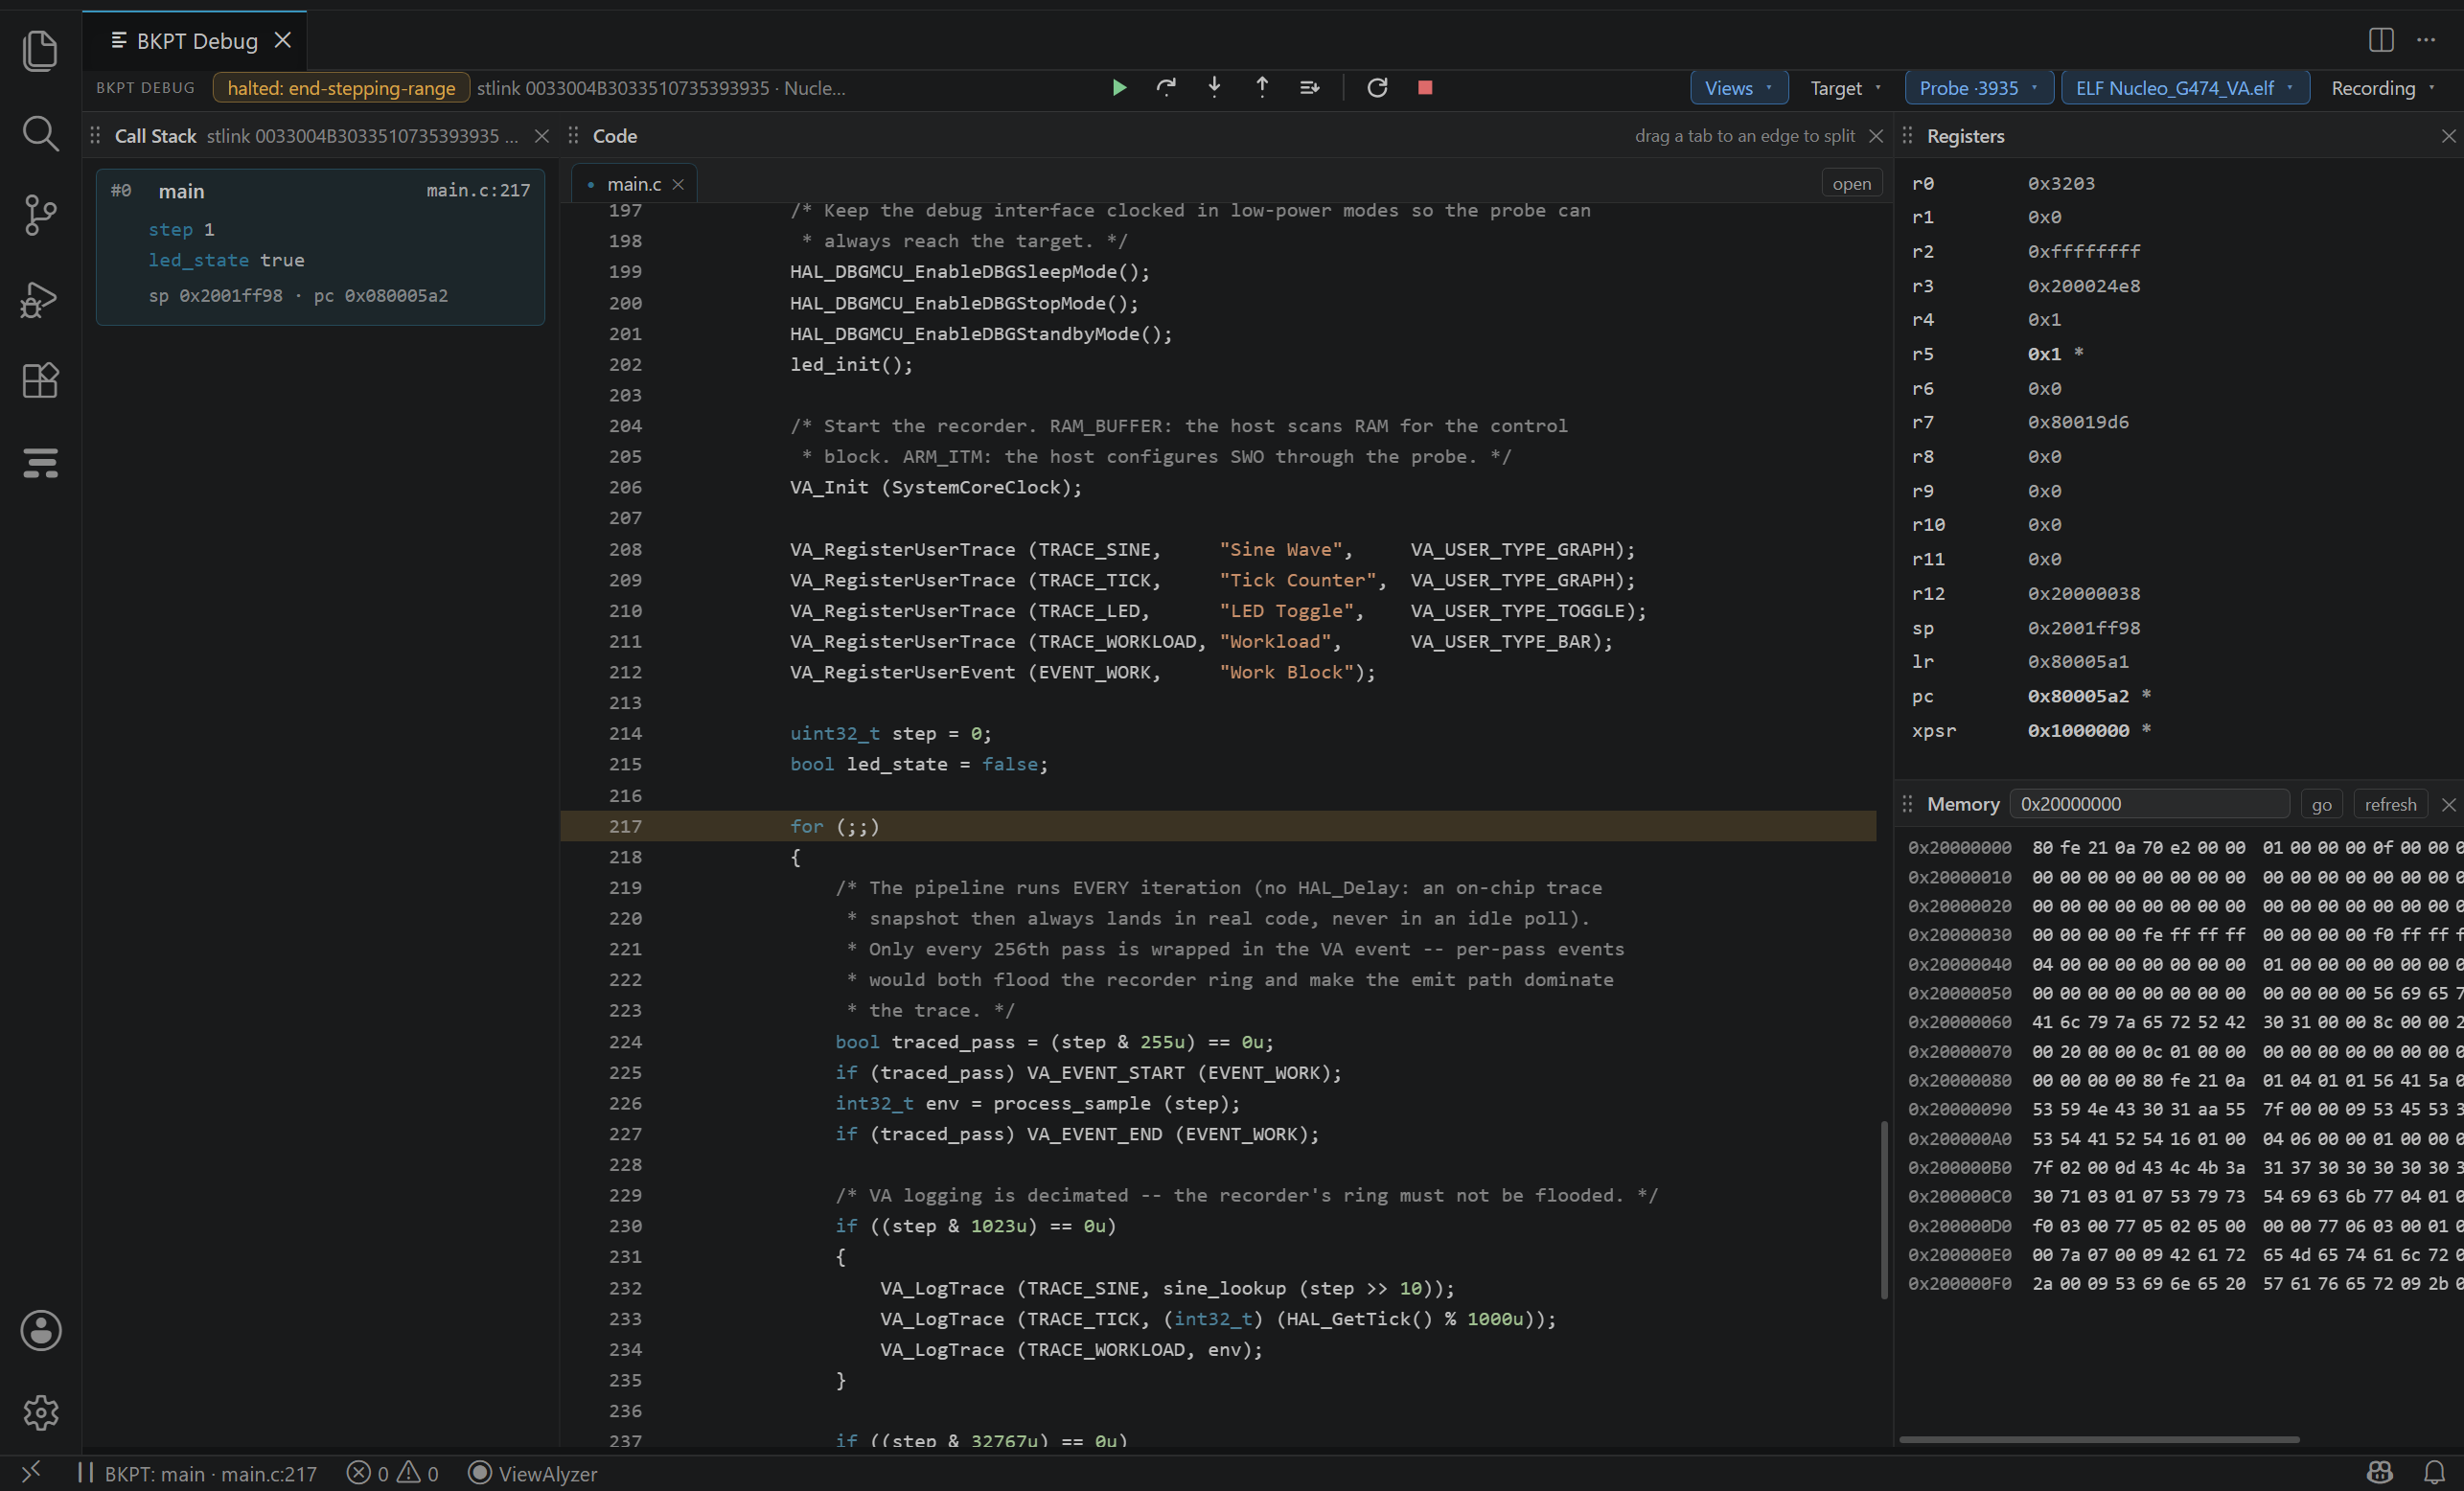Open the Run and Debug icon
This screenshot has height=1491, width=2464.
40,298
